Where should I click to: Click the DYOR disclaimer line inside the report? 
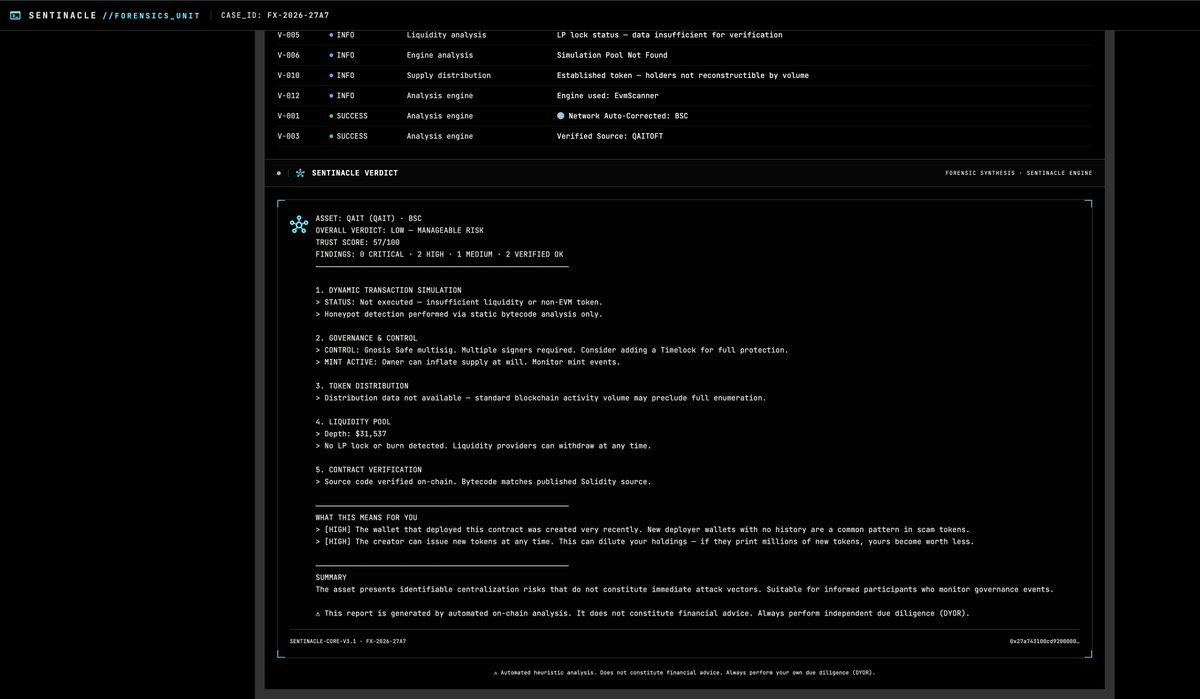[x=642, y=614]
